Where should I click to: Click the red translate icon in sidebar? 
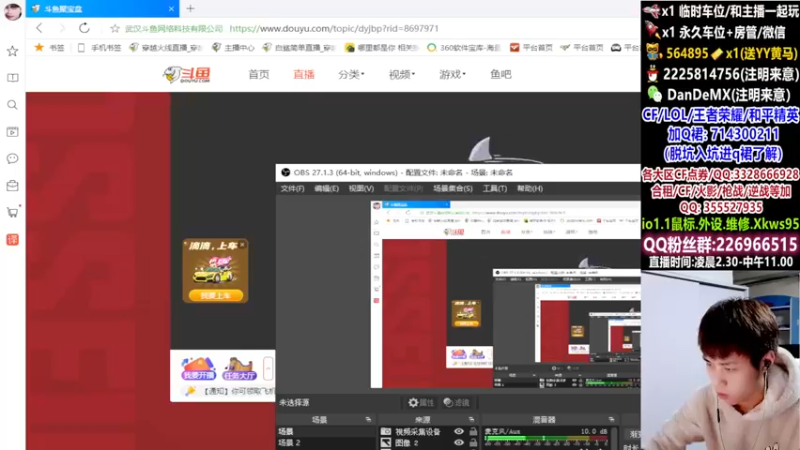click(x=12, y=239)
